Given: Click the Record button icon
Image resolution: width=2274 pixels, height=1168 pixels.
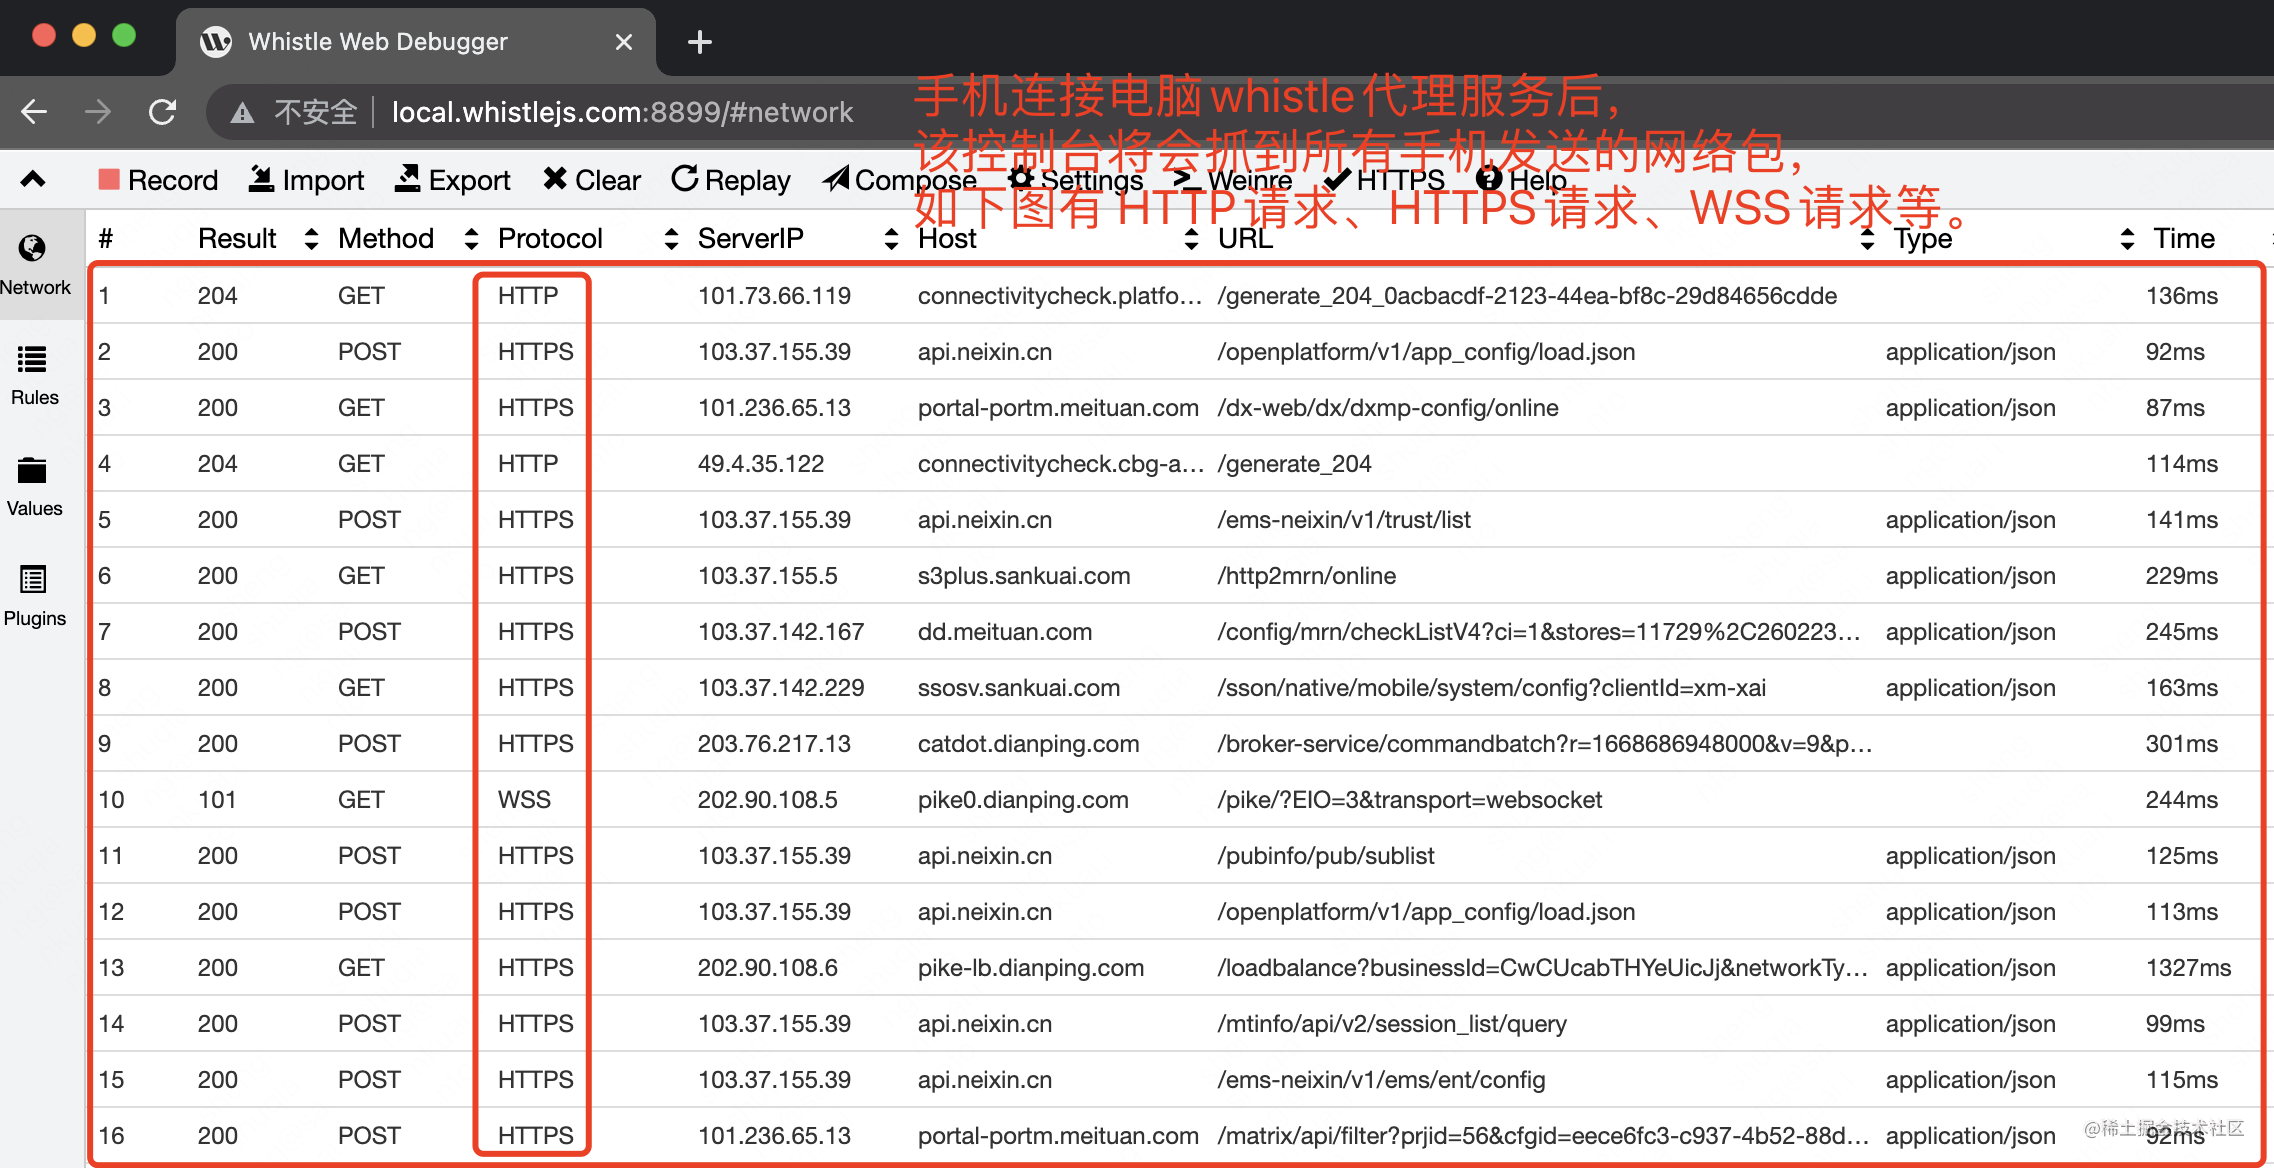Looking at the screenshot, I should [x=109, y=180].
